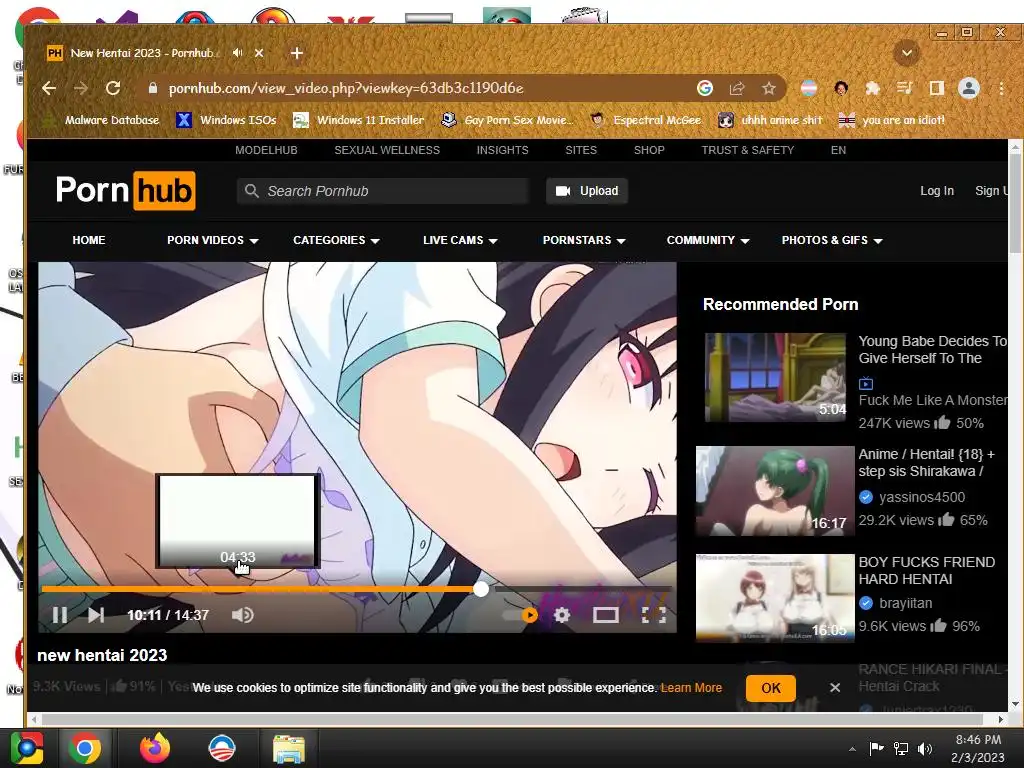Open the Windows 11 Installer bookmark
This screenshot has width=1024, height=768.
coord(359,120)
